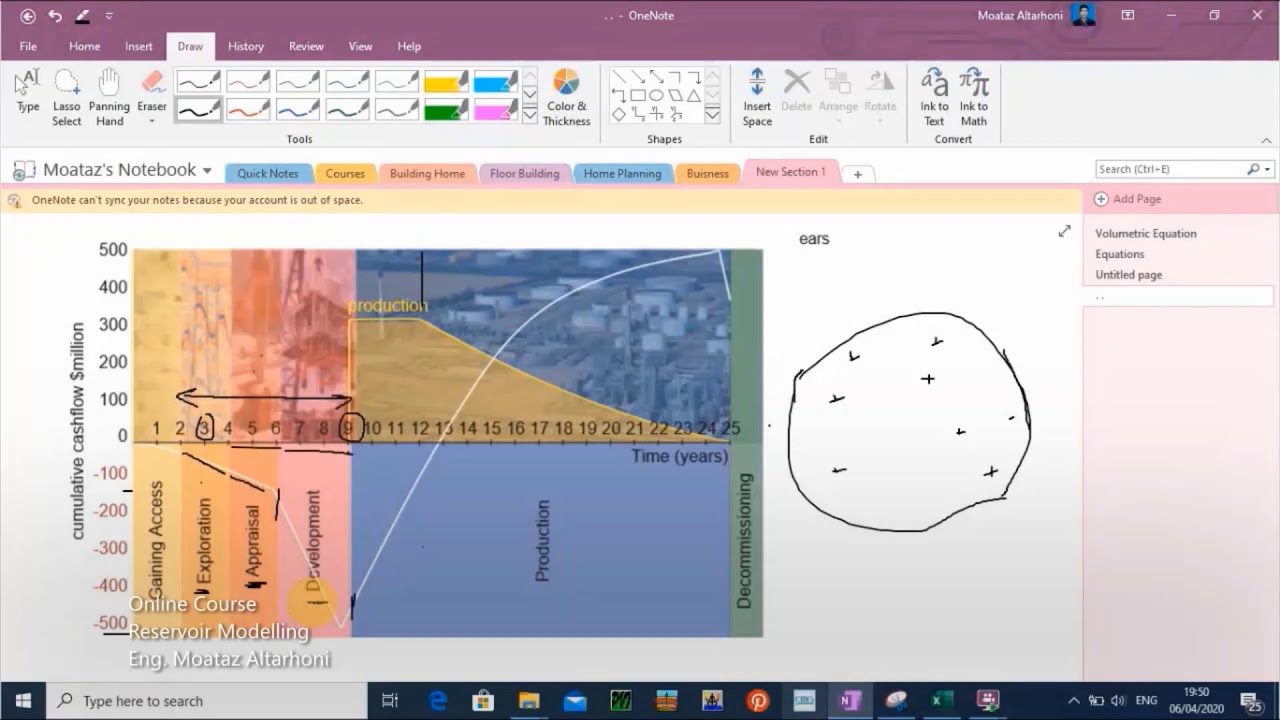Open Color & Thickness settings
Screen dimensions: 1280x720
[x=567, y=98]
